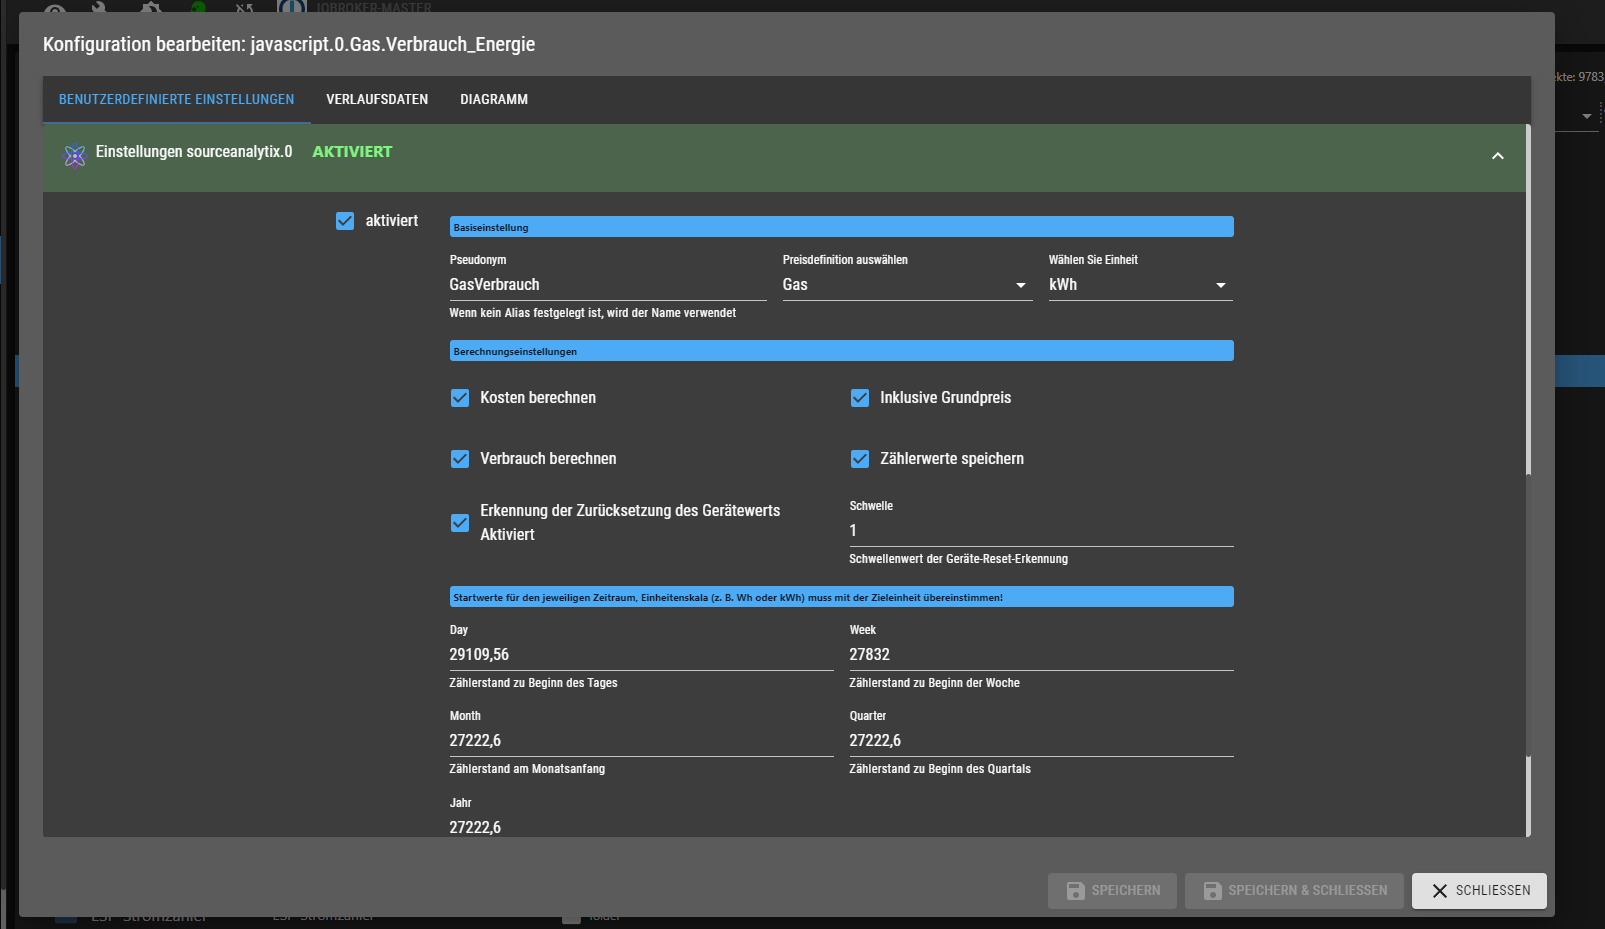The width and height of the screenshot is (1605, 929).
Task: Open the Preisdefinition auswählen dropdown
Action: click(x=906, y=285)
